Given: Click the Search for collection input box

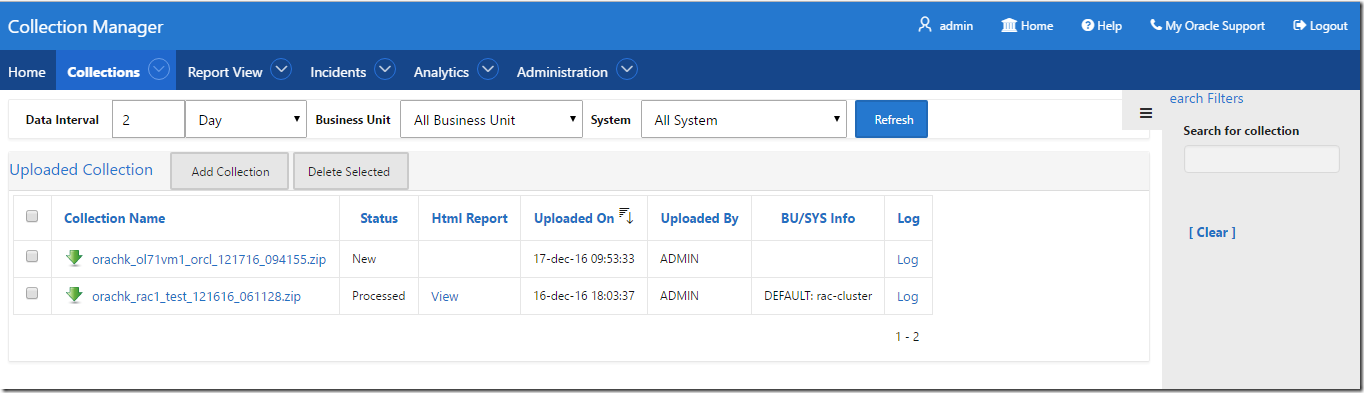Looking at the screenshot, I should click(x=1261, y=159).
